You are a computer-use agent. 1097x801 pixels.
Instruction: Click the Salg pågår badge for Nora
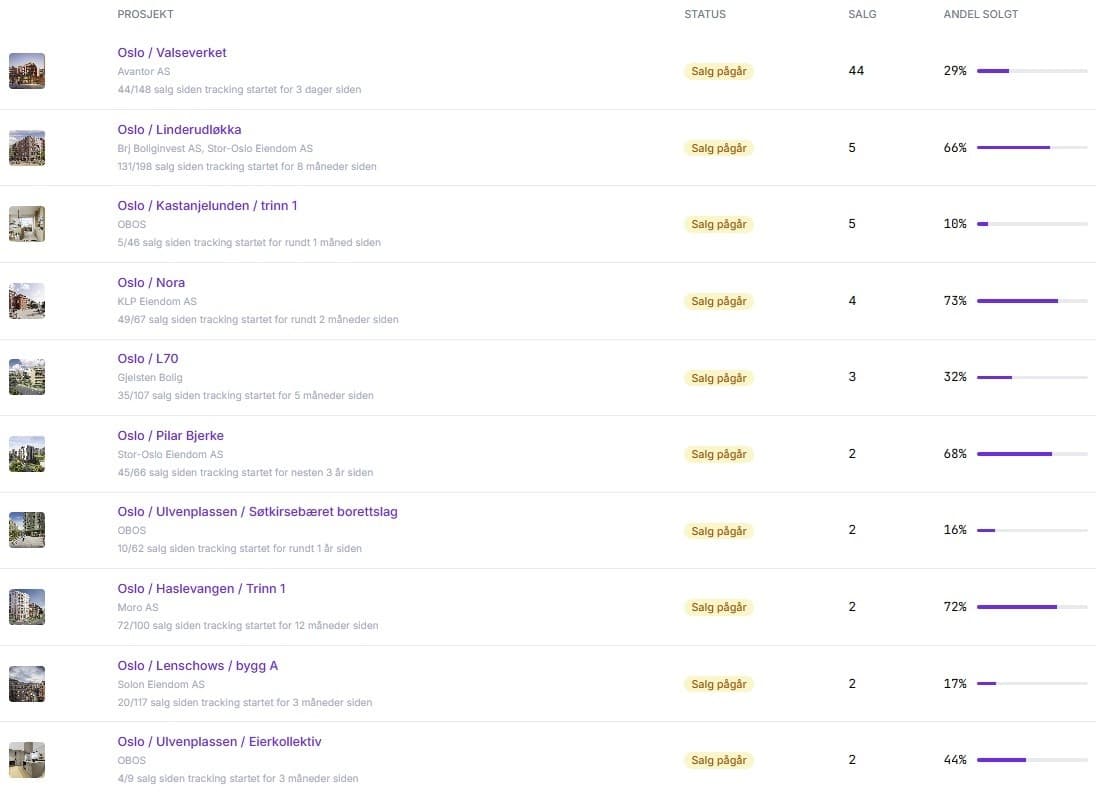(719, 301)
